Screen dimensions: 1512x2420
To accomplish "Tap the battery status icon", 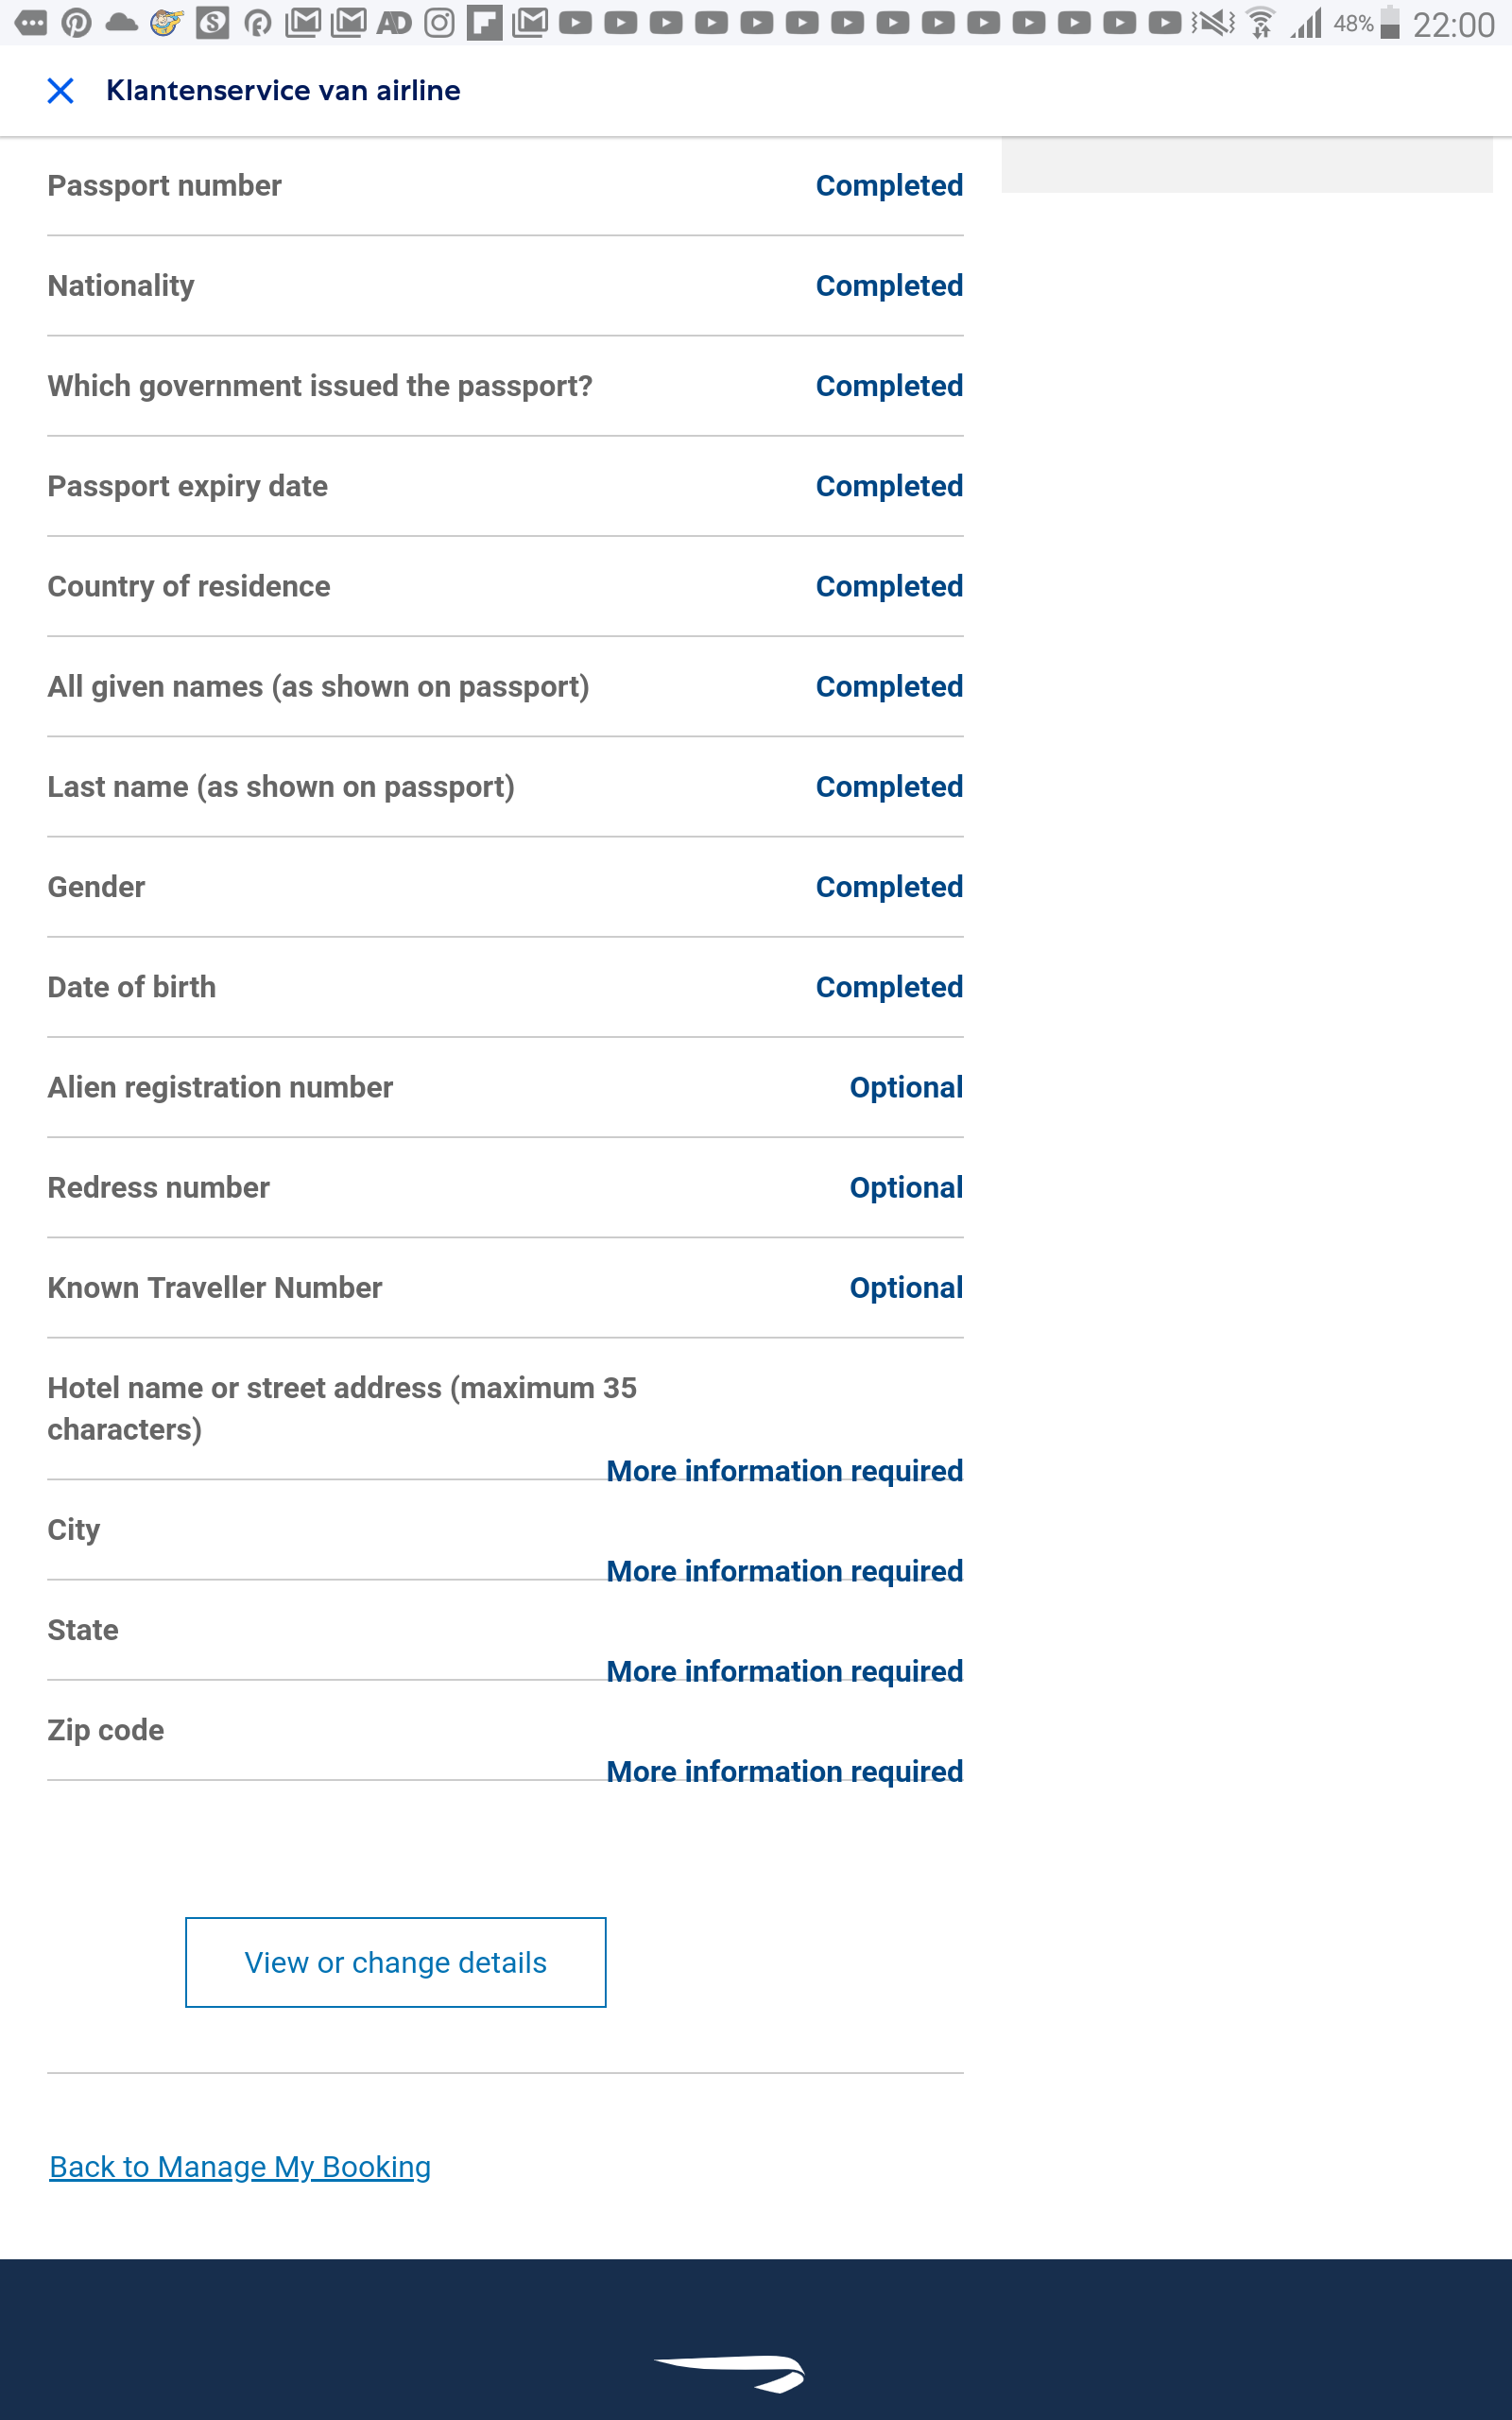I will click(1389, 22).
